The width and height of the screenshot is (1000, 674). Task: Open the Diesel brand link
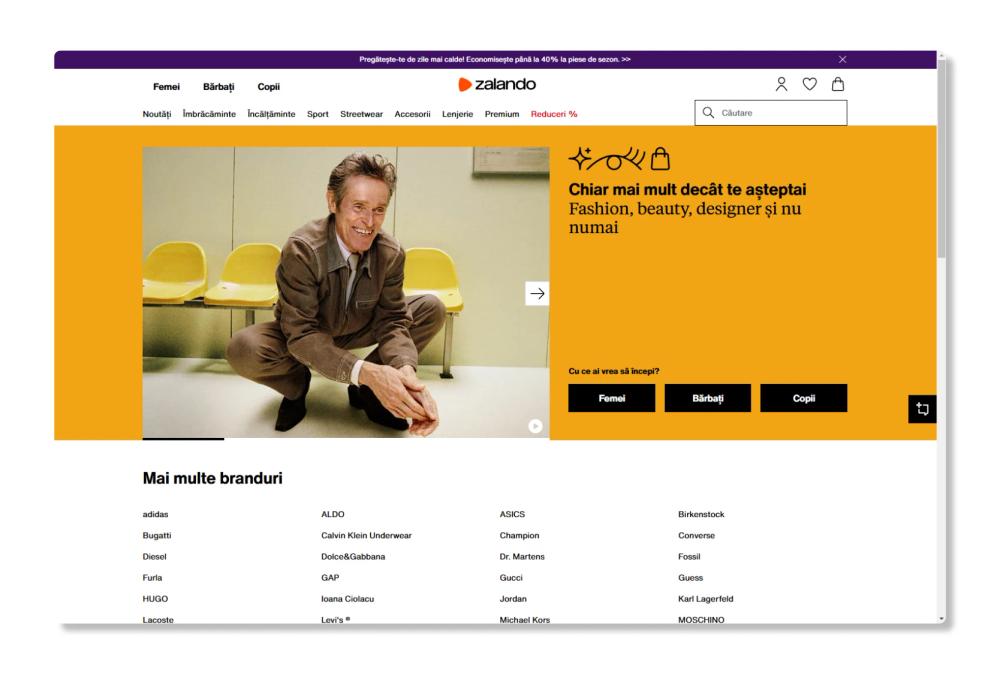(x=154, y=557)
